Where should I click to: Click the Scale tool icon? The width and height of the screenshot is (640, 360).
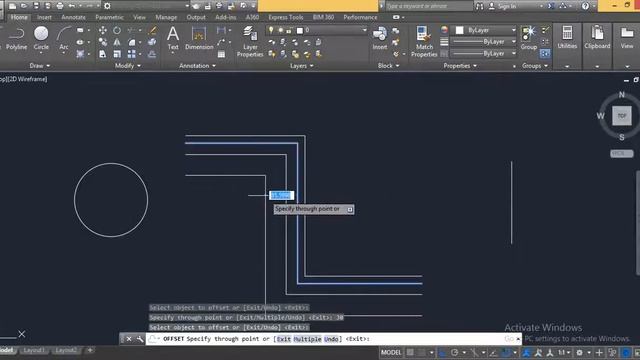tap(117, 54)
